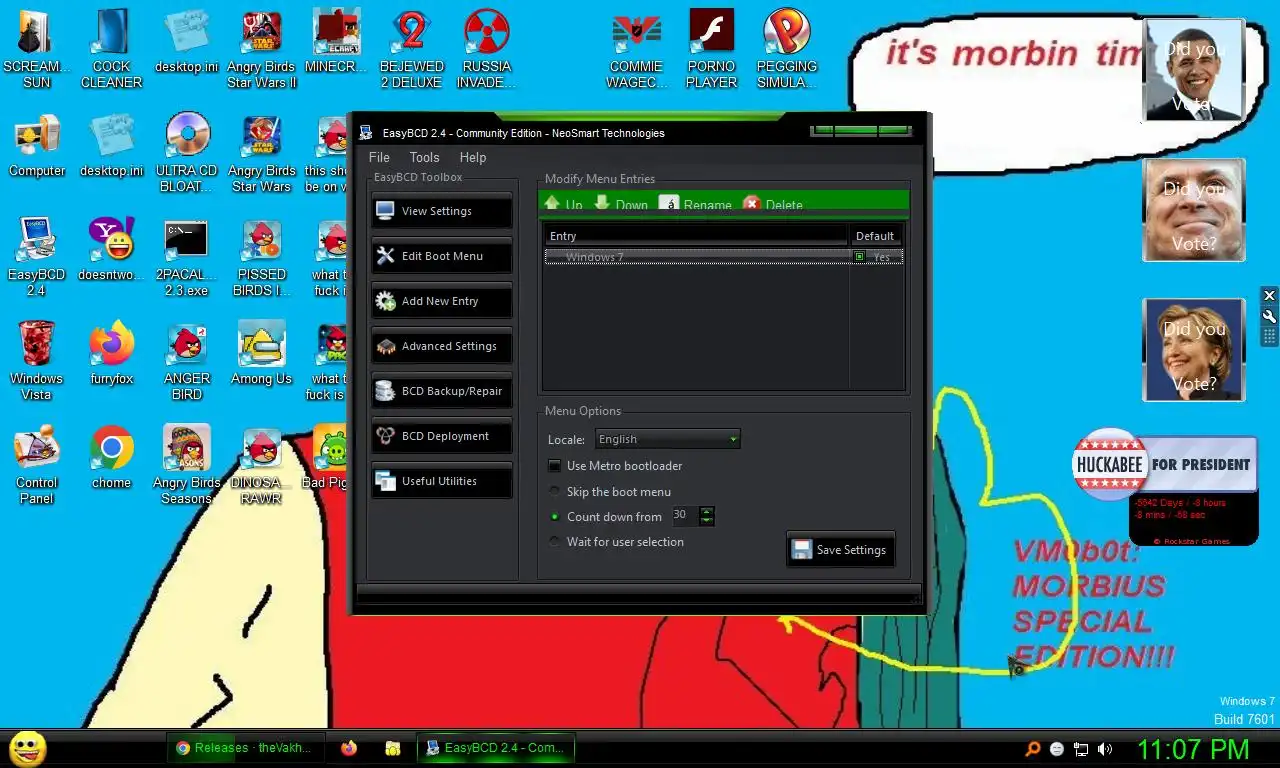Open BCD Backup/Repair
This screenshot has height=768, width=1280.
(x=441, y=391)
